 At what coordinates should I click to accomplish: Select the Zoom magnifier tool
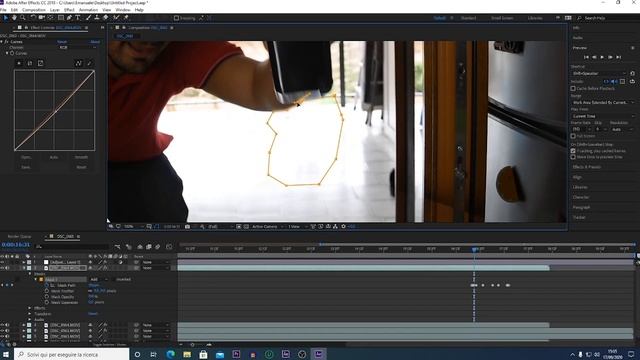(22, 18)
